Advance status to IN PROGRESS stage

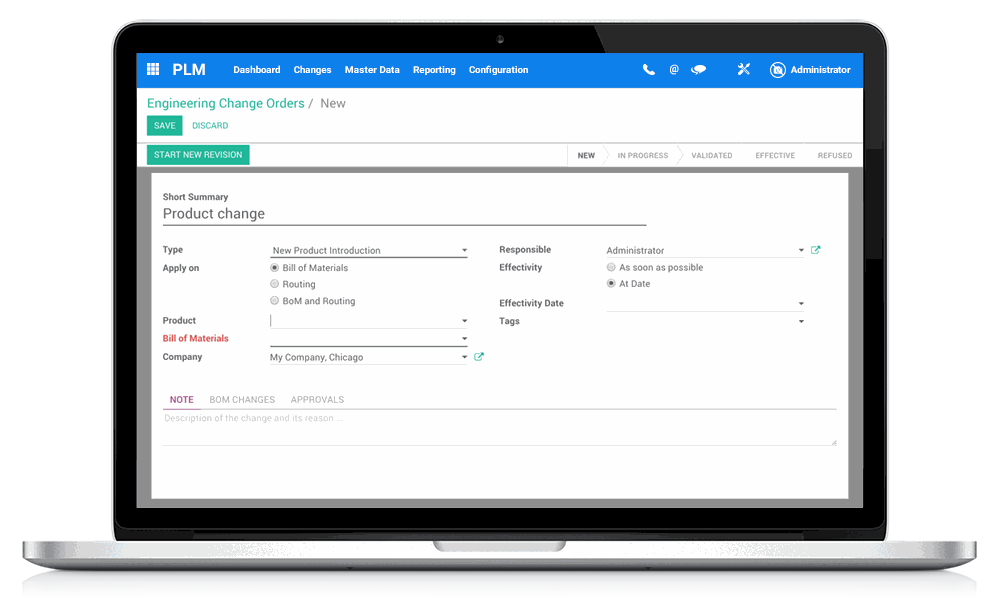click(x=642, y=155)
